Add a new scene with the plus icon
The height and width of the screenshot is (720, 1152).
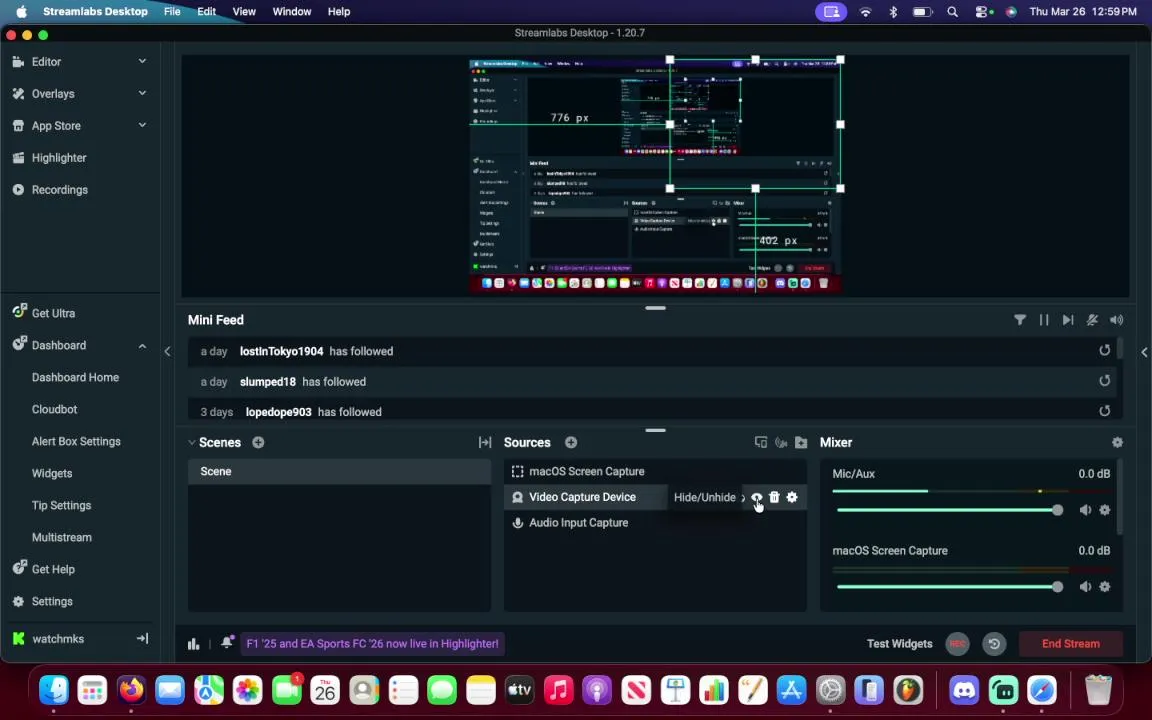point(258,442)
